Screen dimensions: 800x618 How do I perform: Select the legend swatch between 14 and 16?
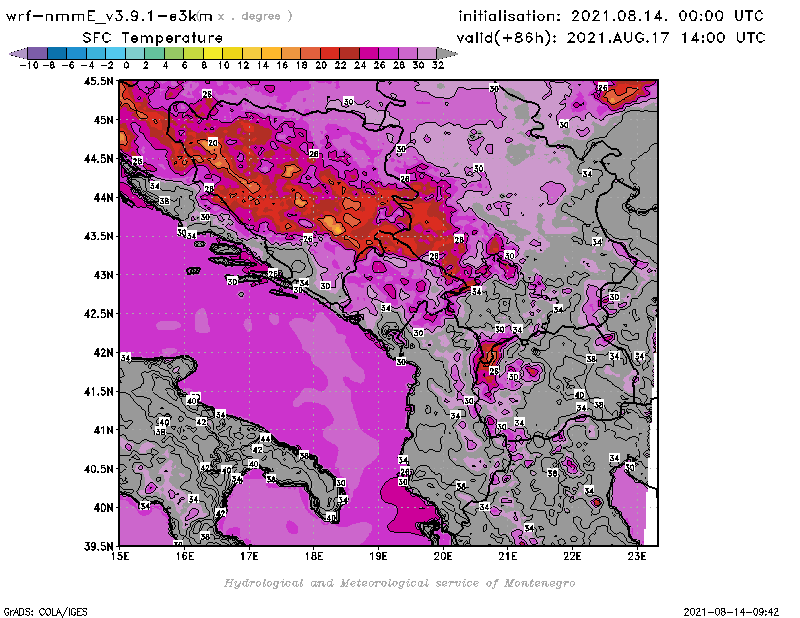(x=272, y=53)
